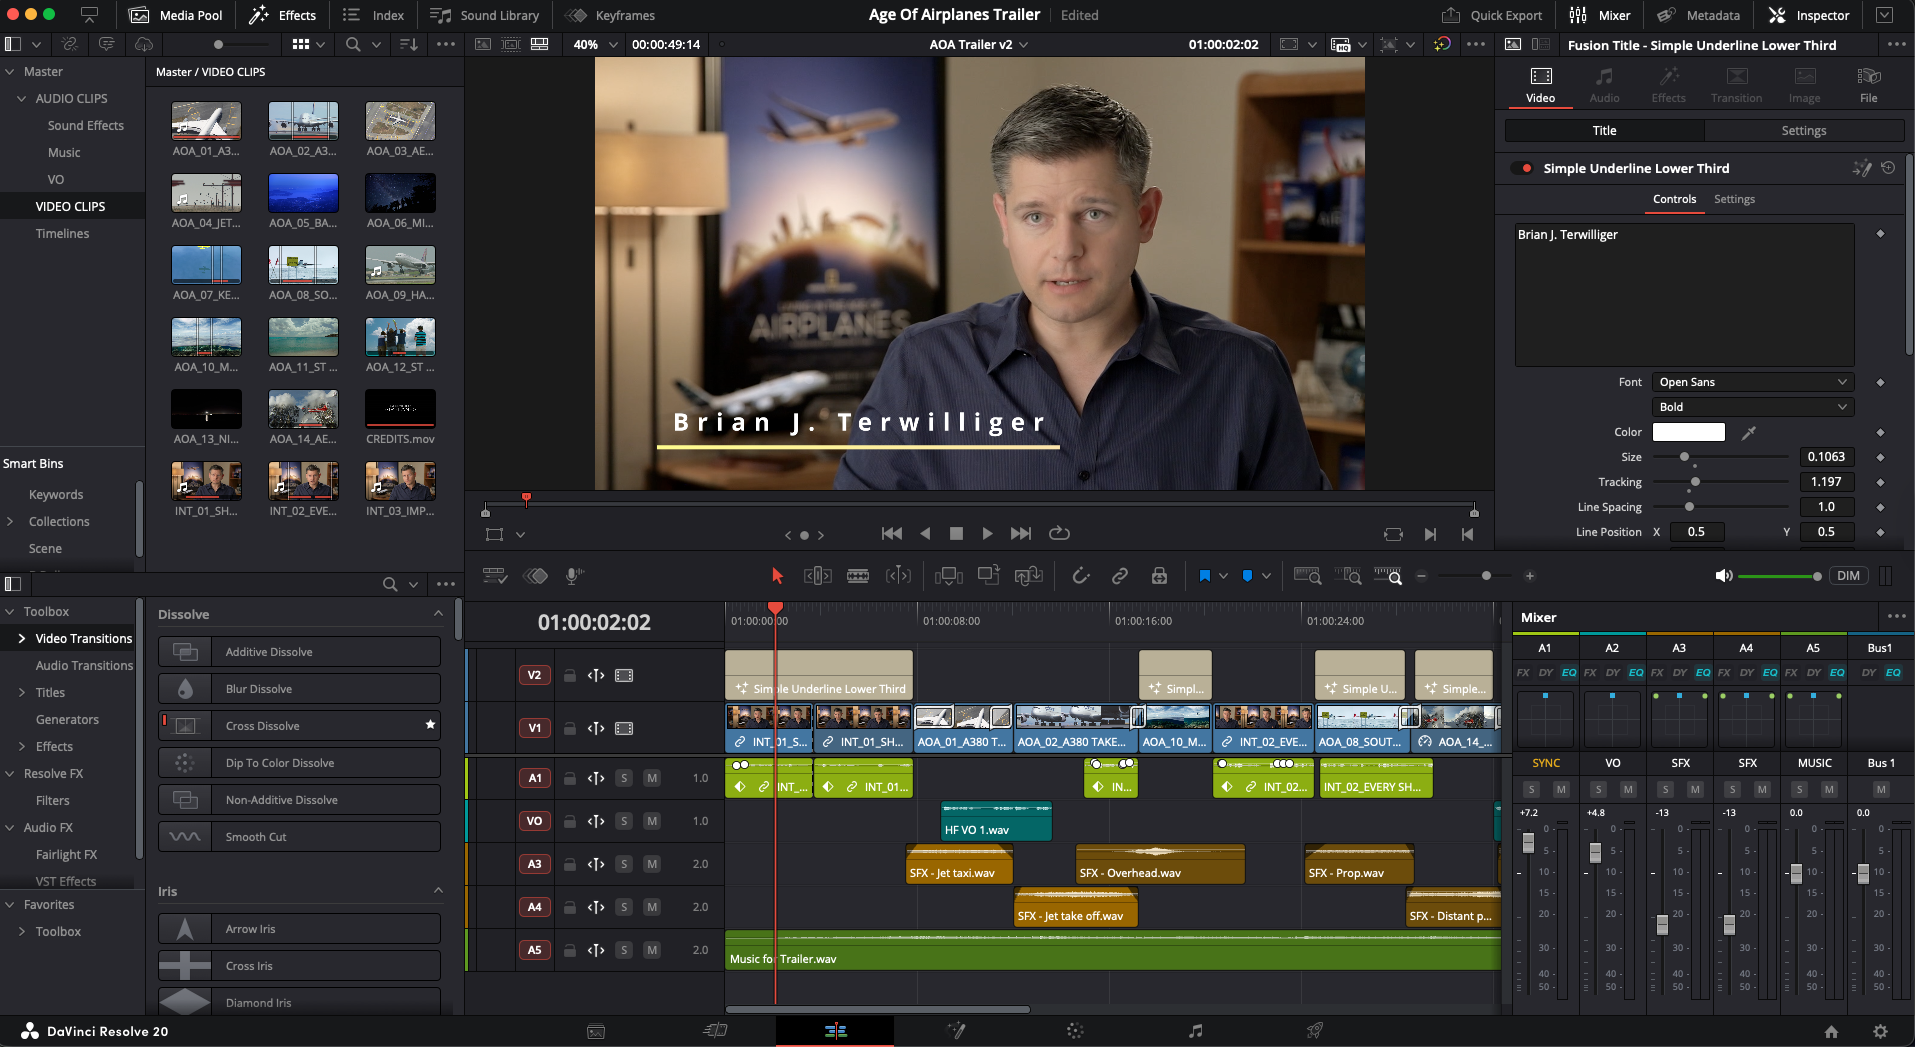This screenshot has width=1915, height=1047.
Task: Collapse the AUDIO CLIPS bin
Action: pyautogui.click(x=22, y=98)
